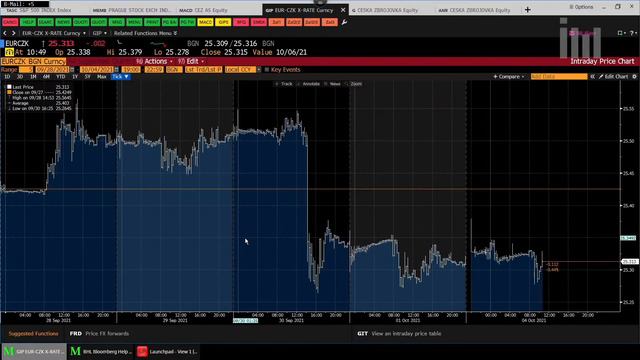Select the 5Y period tab
The image size is (640, 360).
tap(87, 77)
